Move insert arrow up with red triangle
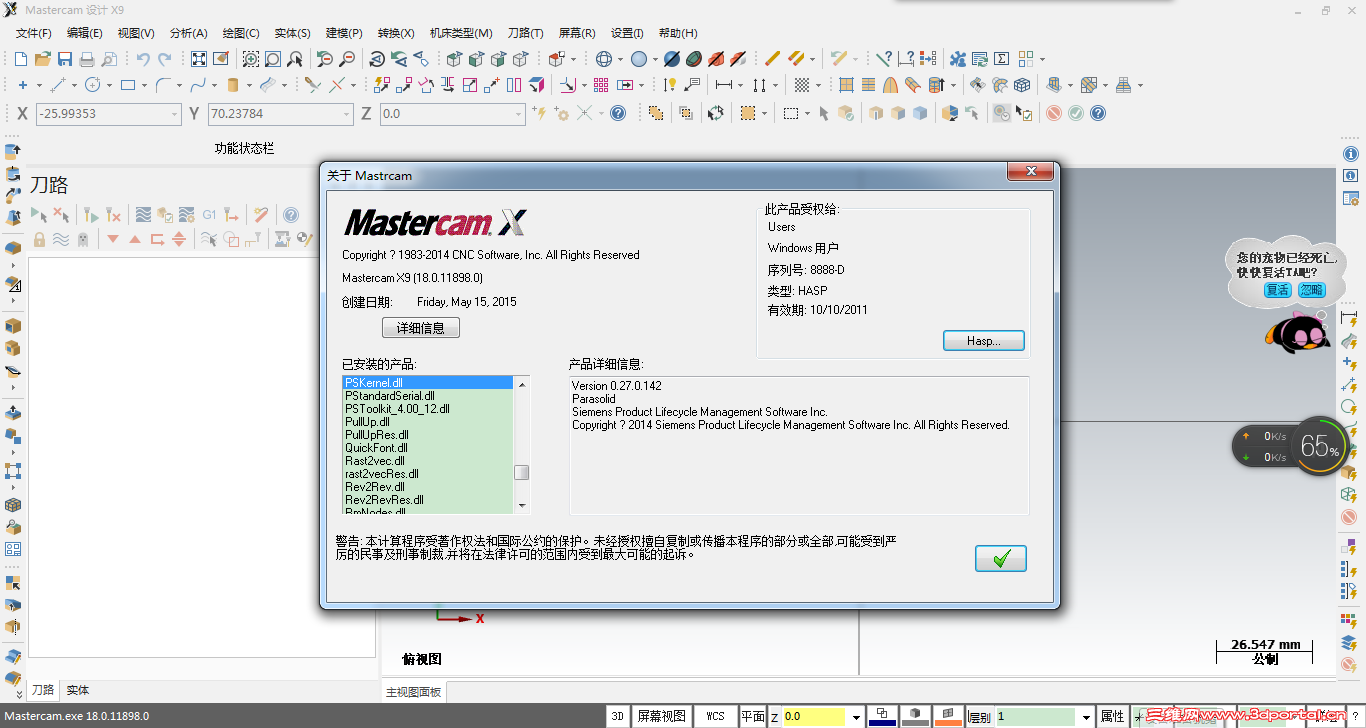1366x728 pixels. pos(135,239)
